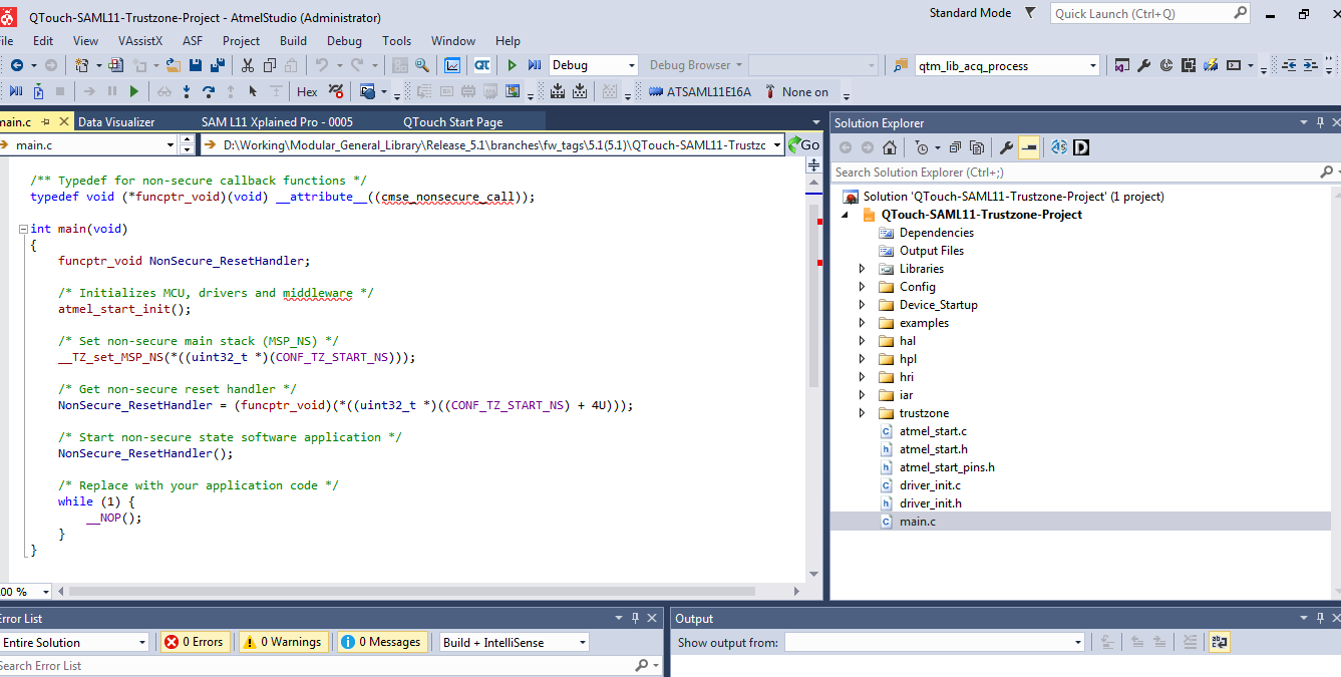Screen dimensions: 1341x677
Task: Click the ATSAML11E16A device chip icon
Action: tap(656, 92)
